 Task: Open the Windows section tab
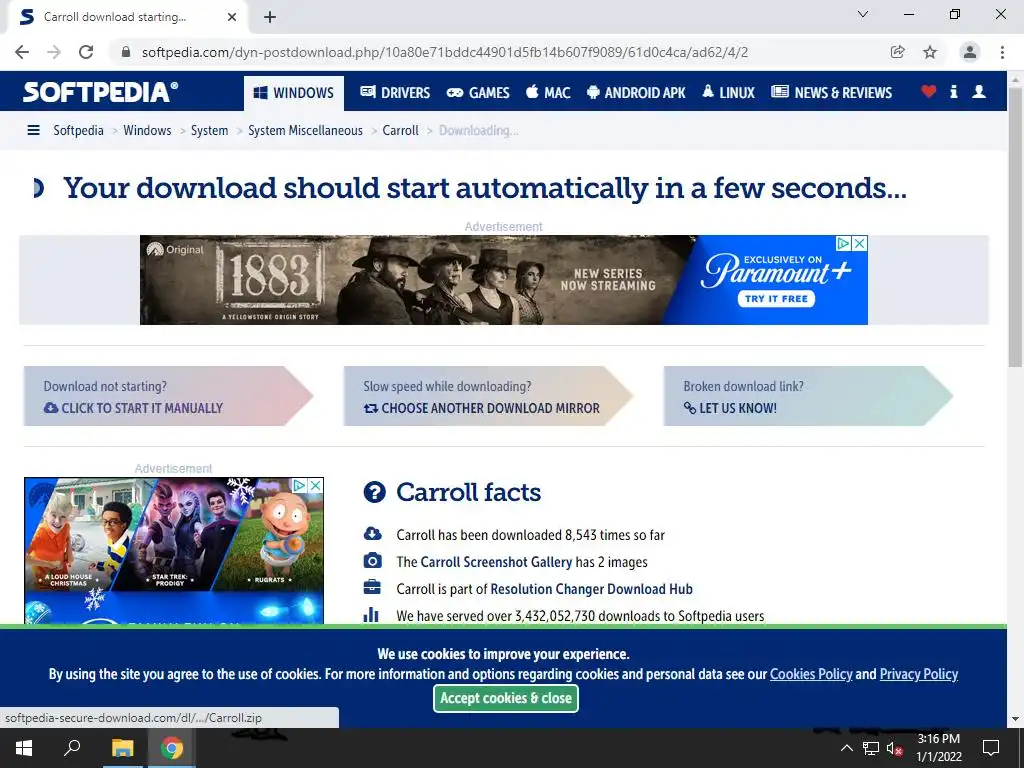[x=294, y=93]
